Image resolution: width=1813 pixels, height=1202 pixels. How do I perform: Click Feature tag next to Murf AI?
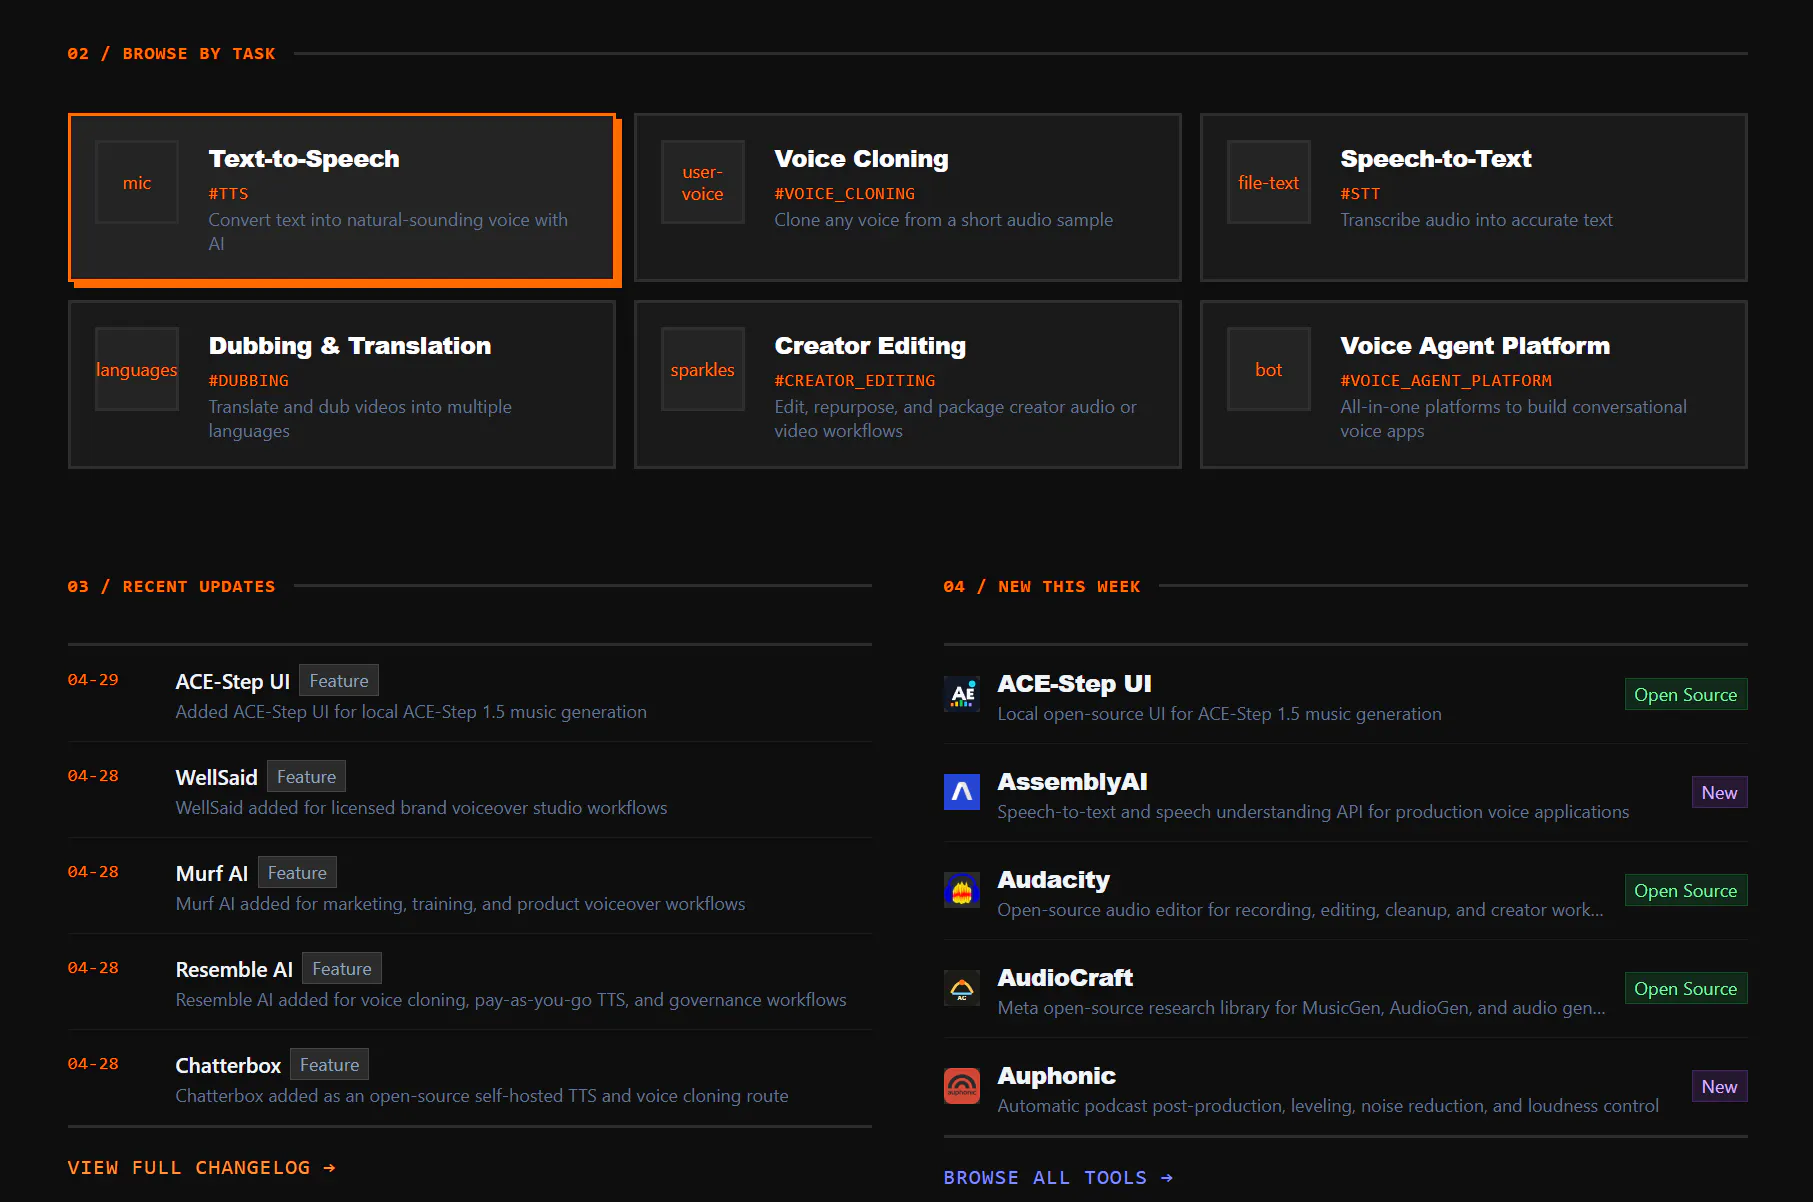[x=297, y=873]
